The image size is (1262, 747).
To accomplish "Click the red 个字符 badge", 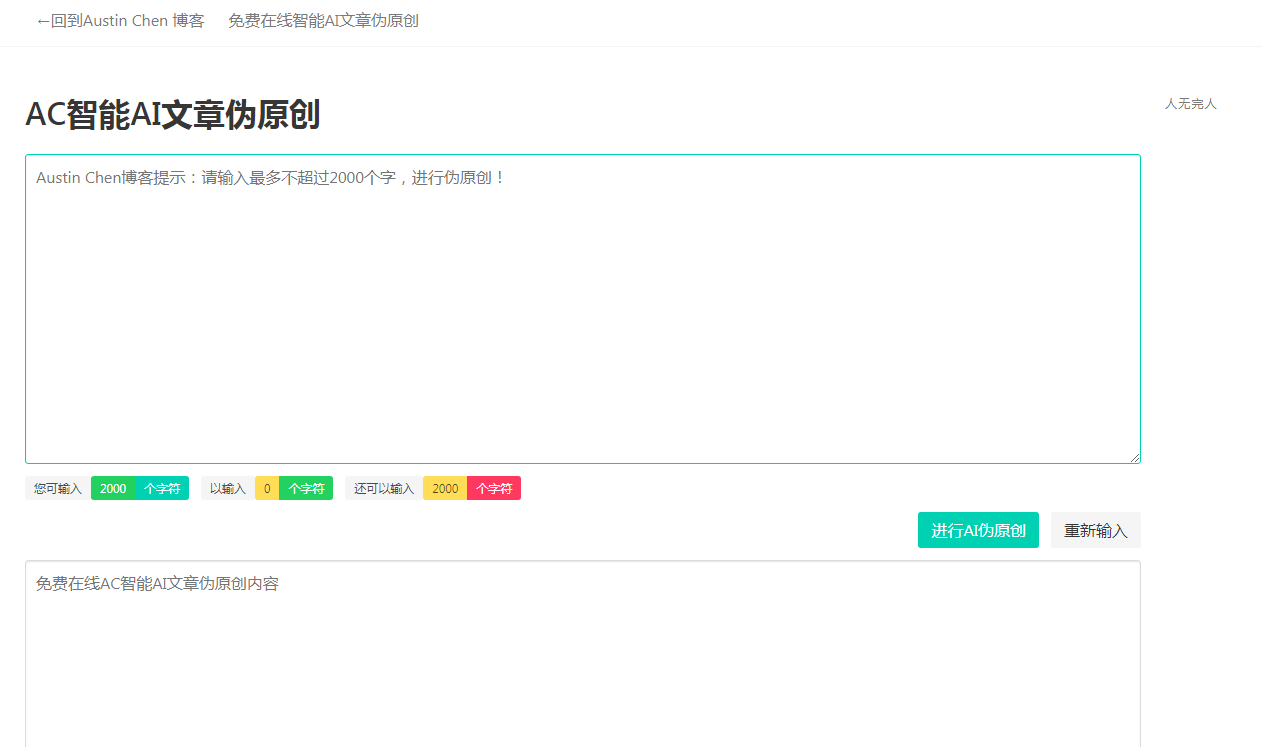I will point(494,488).
